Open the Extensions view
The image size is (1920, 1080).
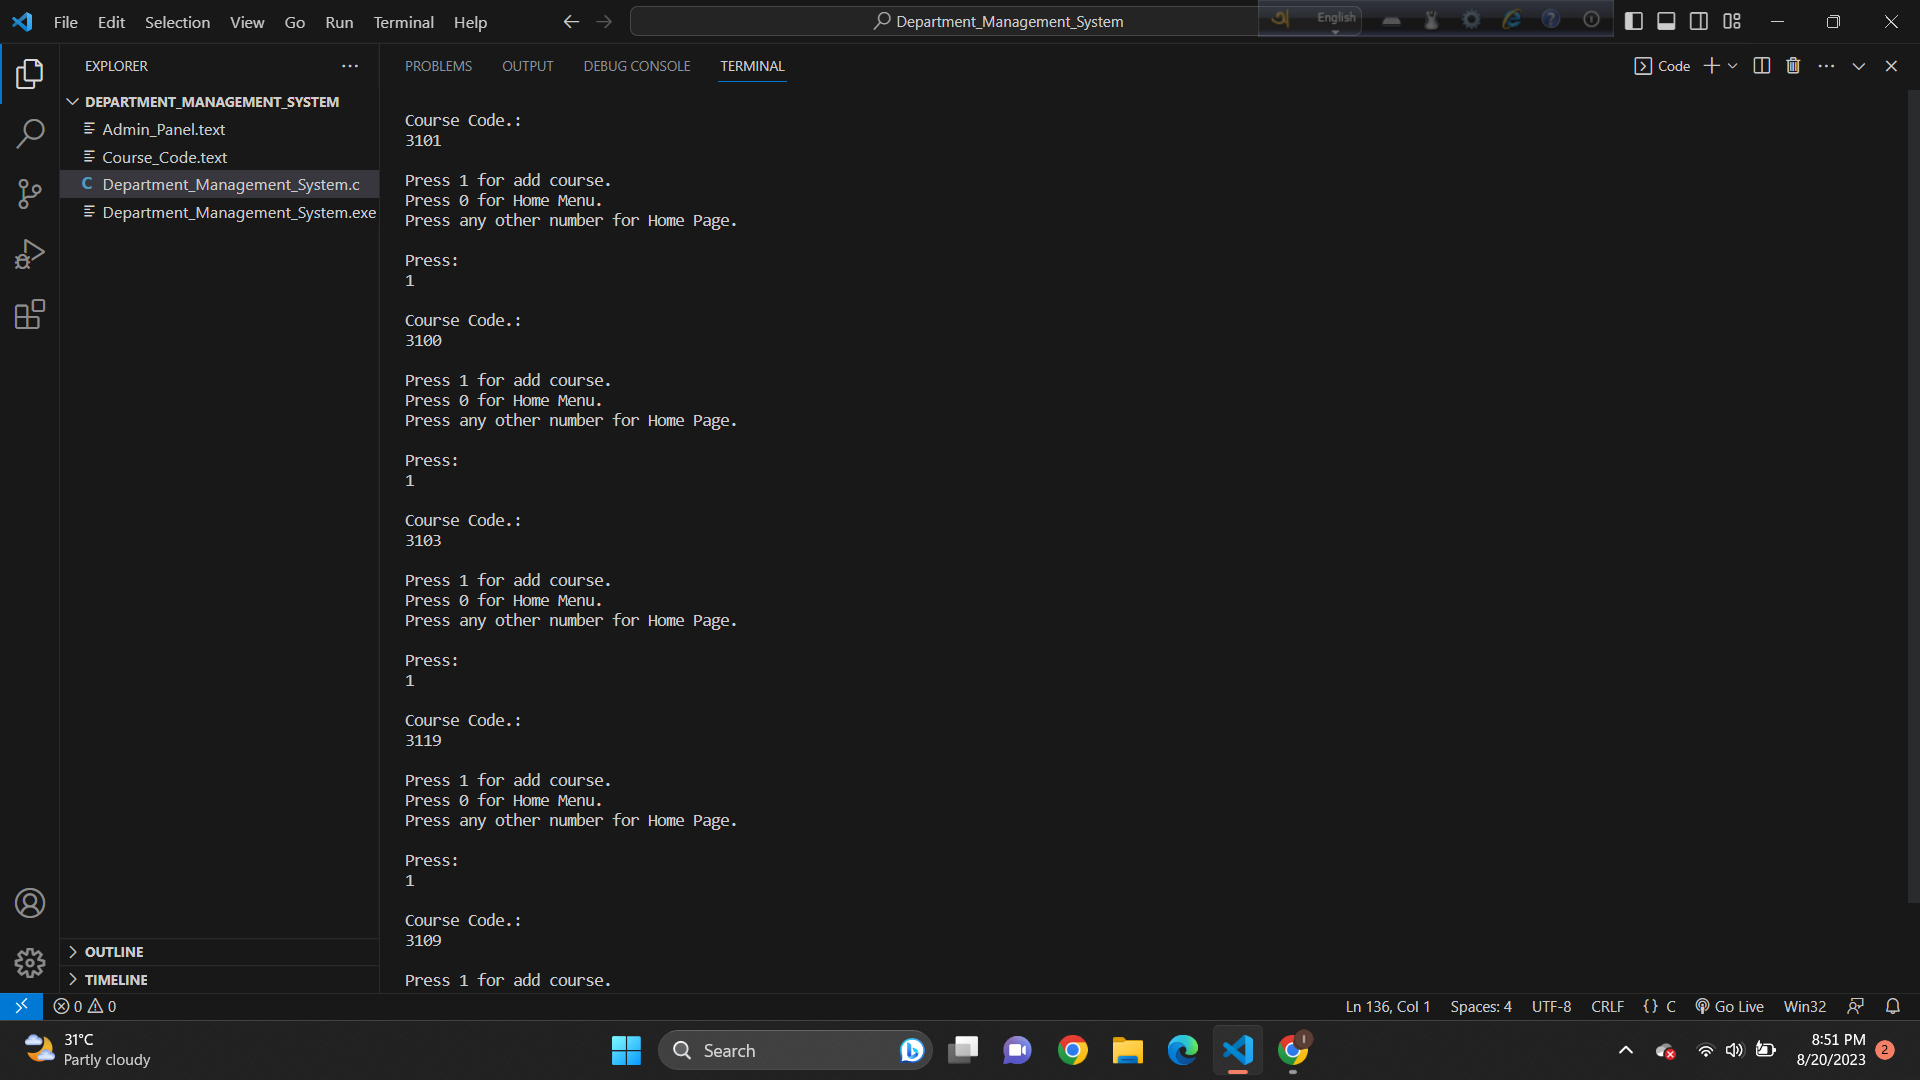coord(30,315)
